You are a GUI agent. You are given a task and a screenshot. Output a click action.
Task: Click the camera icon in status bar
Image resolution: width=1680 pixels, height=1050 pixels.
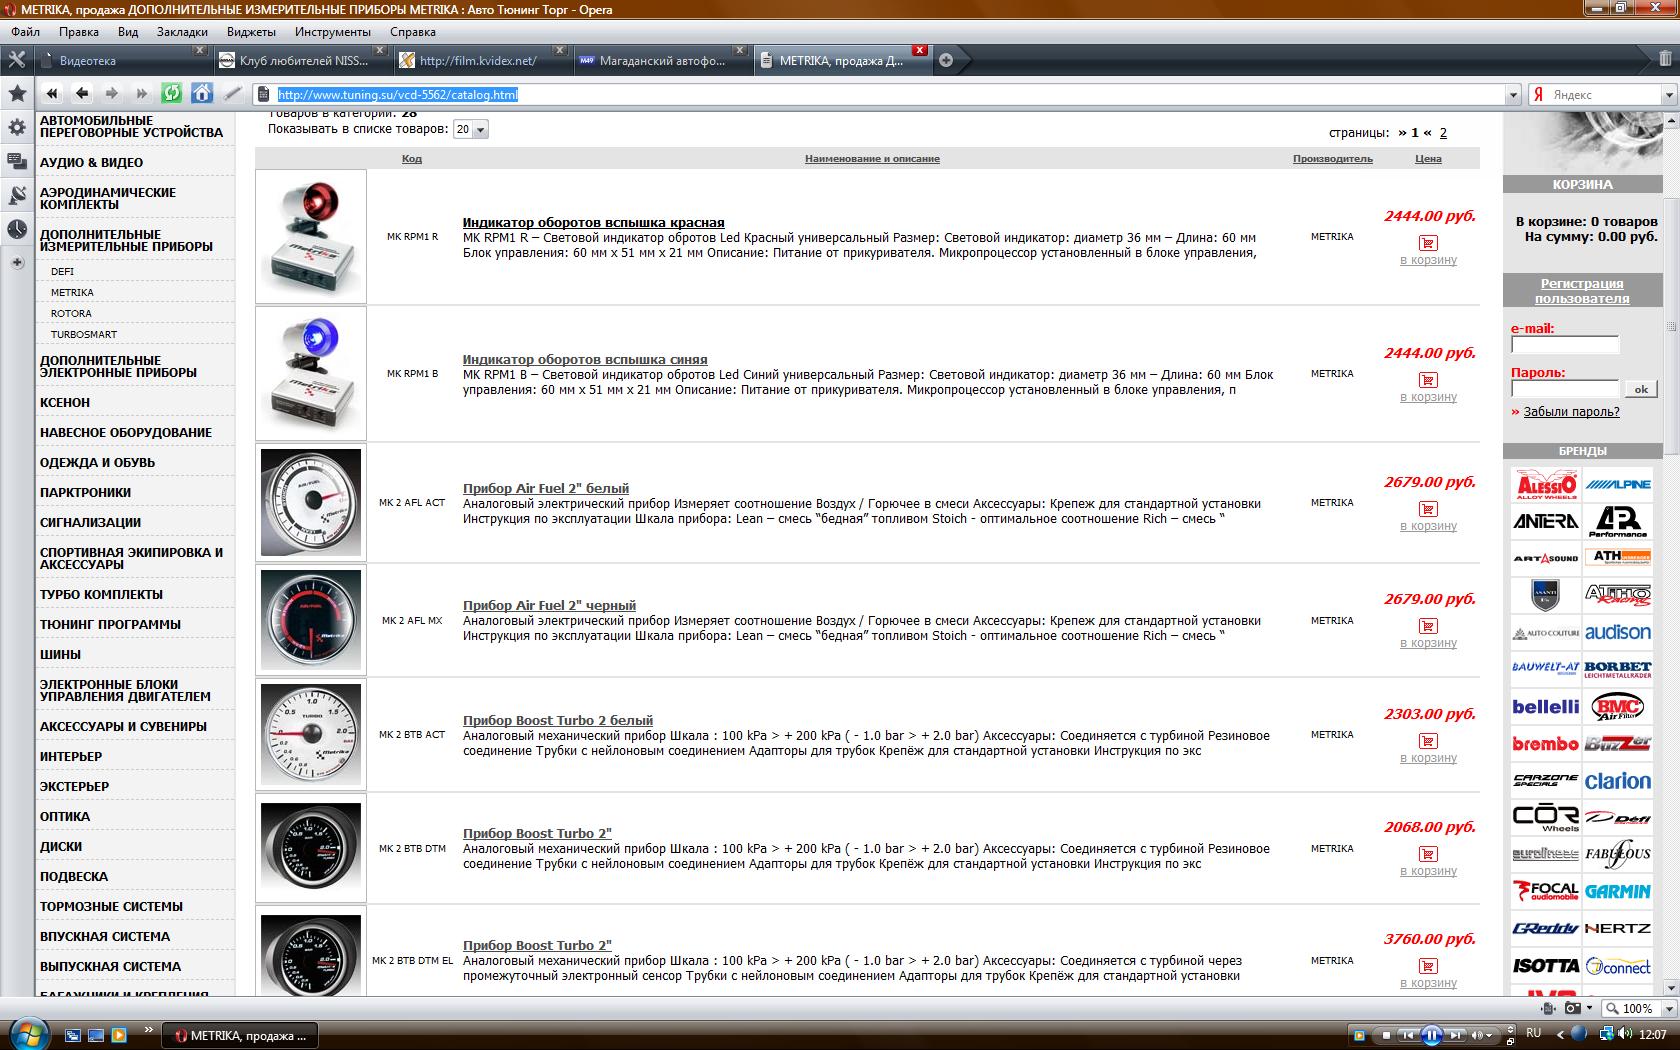click(1572, 1008)
